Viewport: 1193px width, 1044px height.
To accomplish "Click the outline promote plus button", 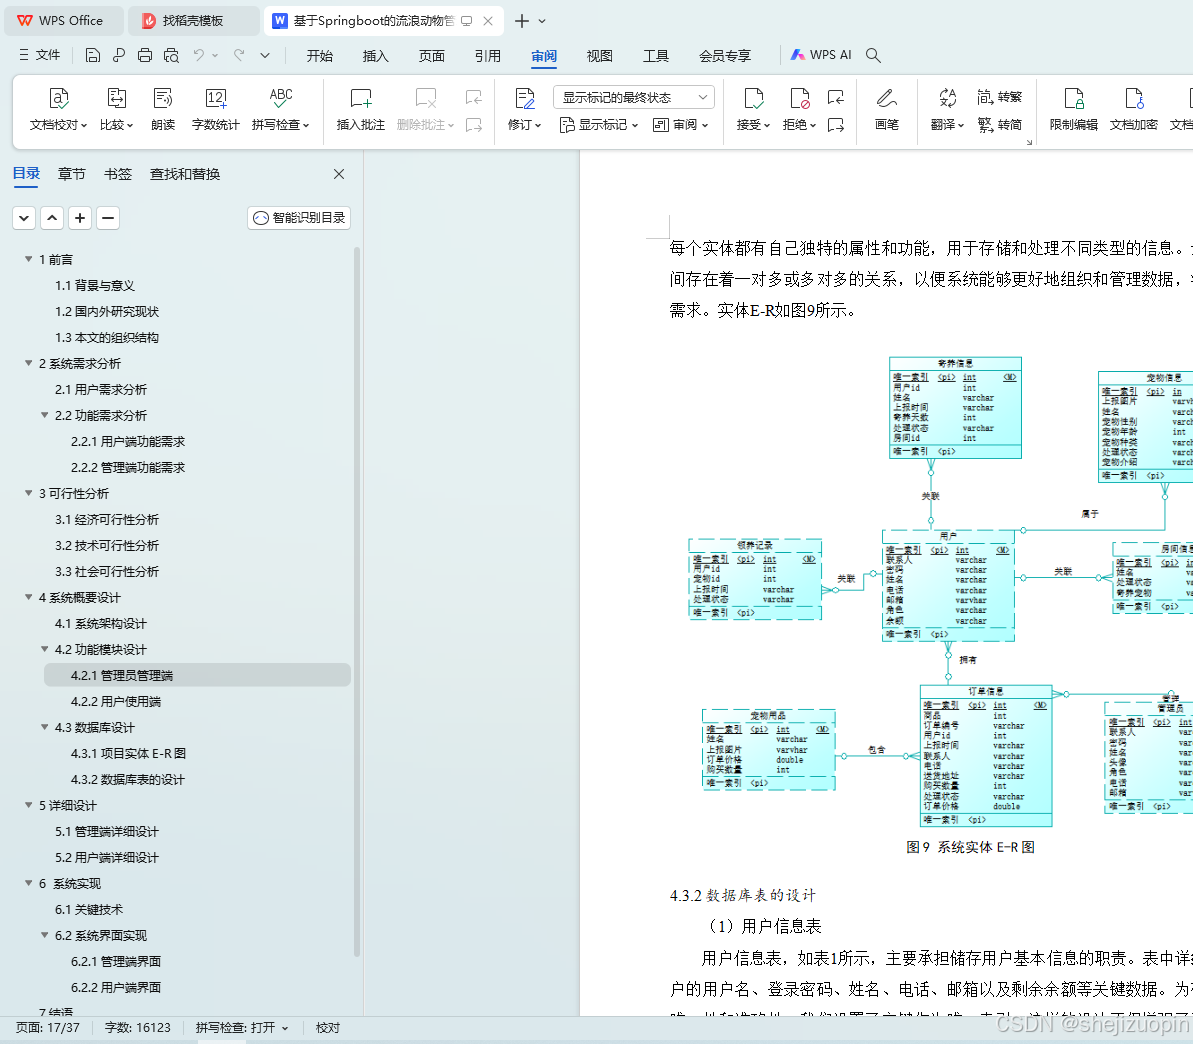I will pos(80,218).
